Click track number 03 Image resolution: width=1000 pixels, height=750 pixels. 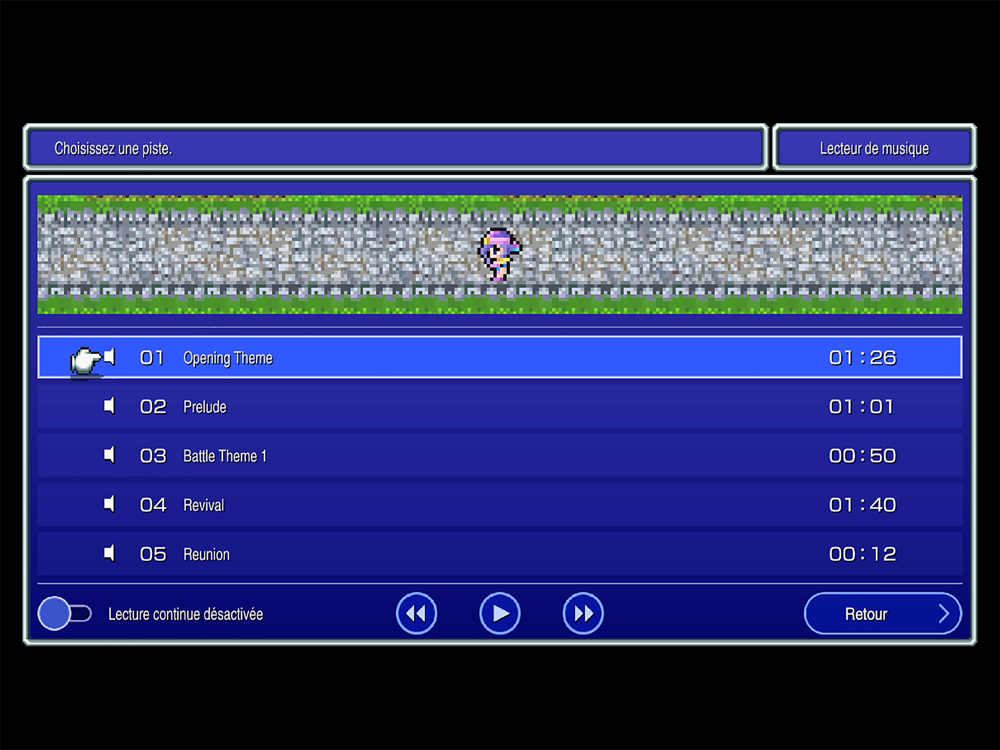coord(153,456)
